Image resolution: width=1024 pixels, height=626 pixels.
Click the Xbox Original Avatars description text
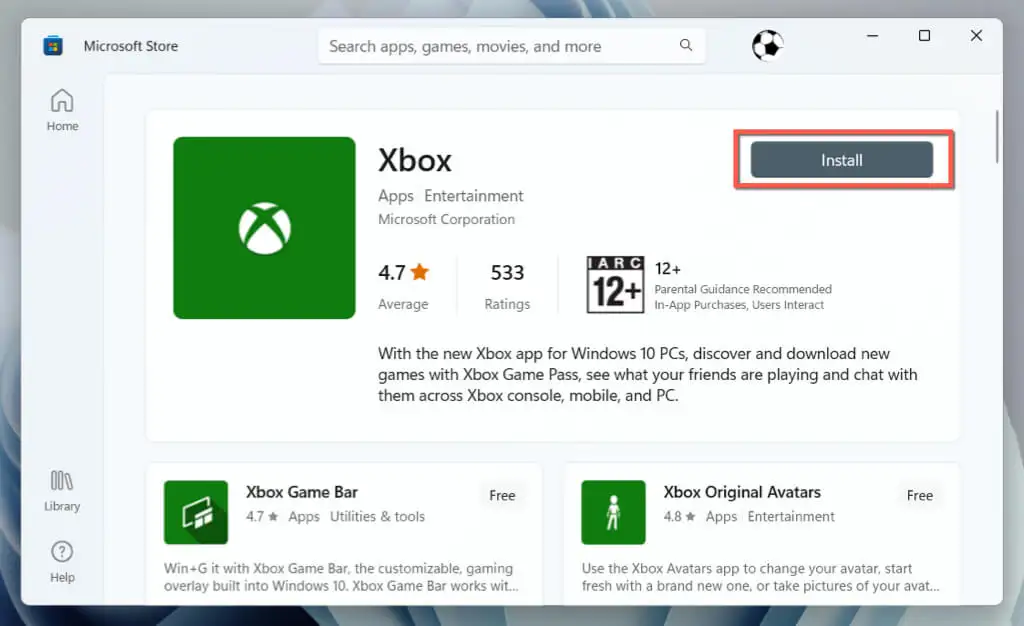pyautogui.click(x=761, y=577)
